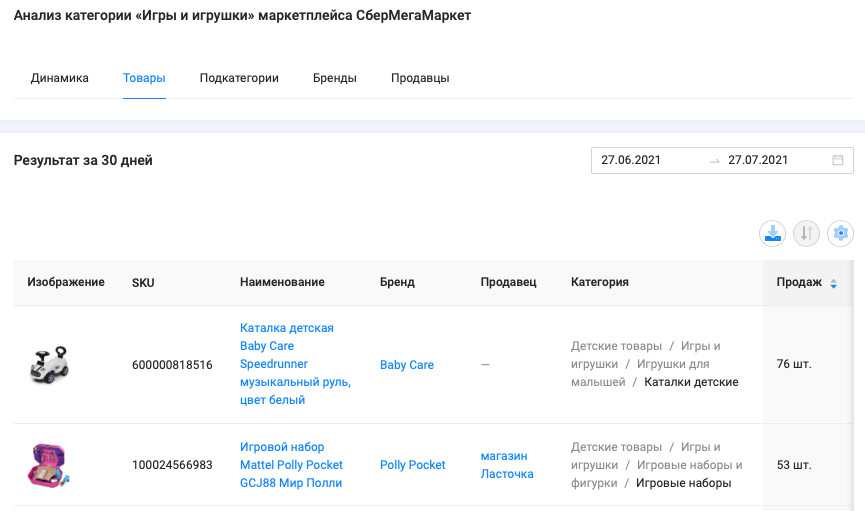Switch to the Динамика tab
The height and width of the screenshot is (511, 865).
(60, 78)
